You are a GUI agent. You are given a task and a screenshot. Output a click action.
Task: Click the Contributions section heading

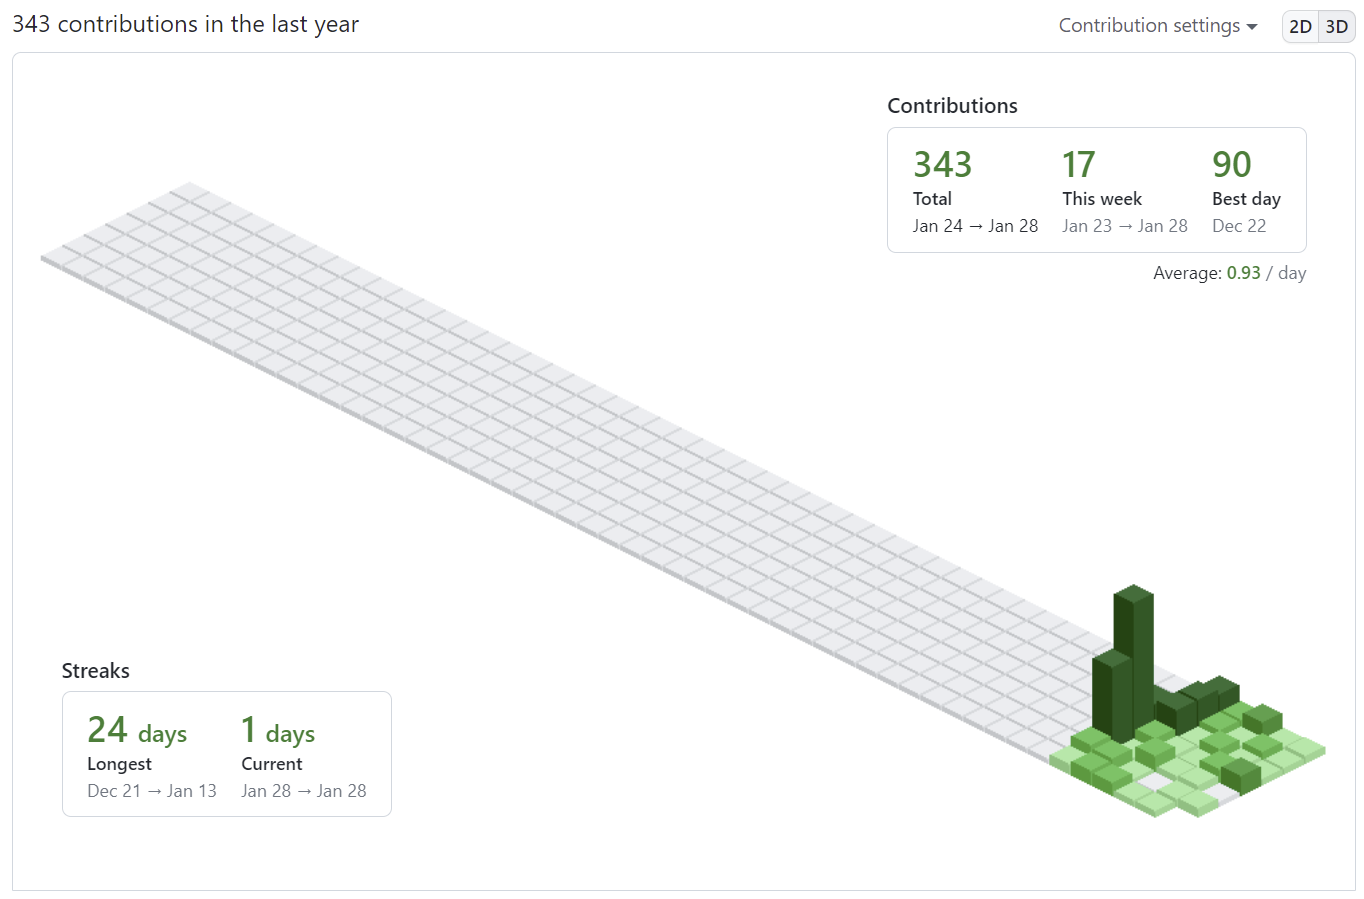(952, 106)
